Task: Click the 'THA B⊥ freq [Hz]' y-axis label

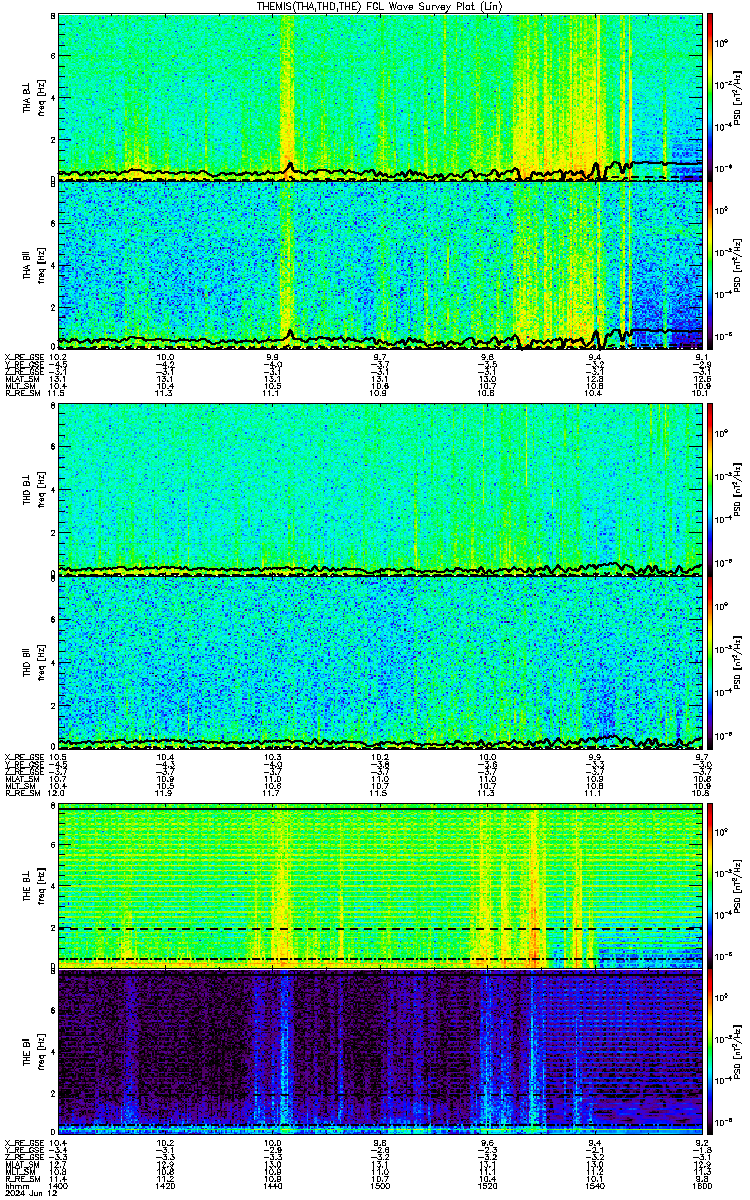Action: click(32, 96)
